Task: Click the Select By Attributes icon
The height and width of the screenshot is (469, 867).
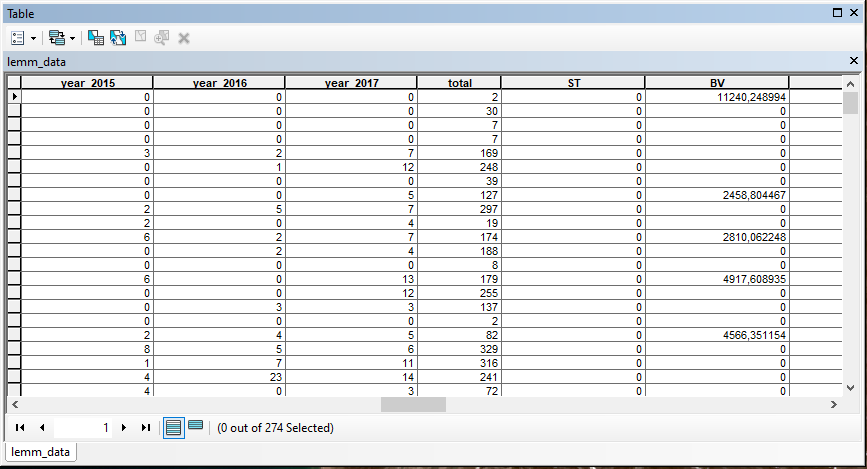Action: click(96, 38)
